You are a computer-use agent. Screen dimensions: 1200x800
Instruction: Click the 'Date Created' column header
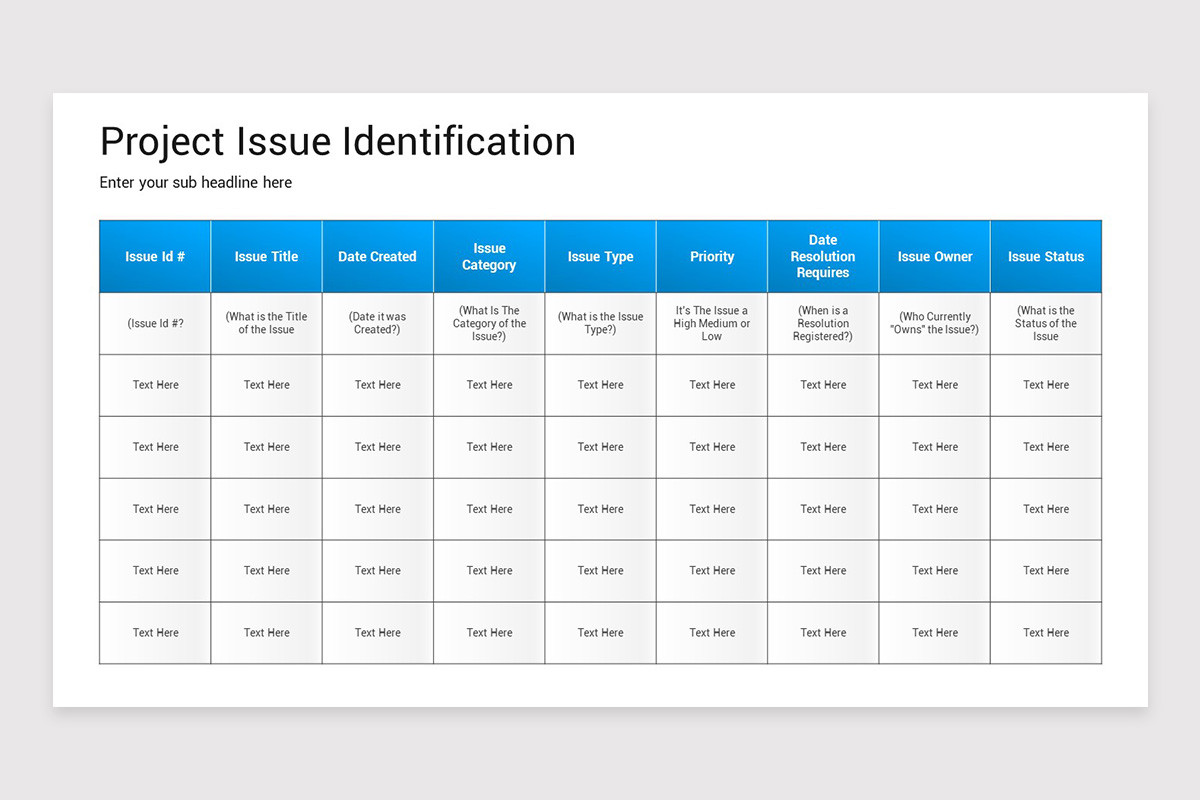pyautogui.click(x=377, y=256)
